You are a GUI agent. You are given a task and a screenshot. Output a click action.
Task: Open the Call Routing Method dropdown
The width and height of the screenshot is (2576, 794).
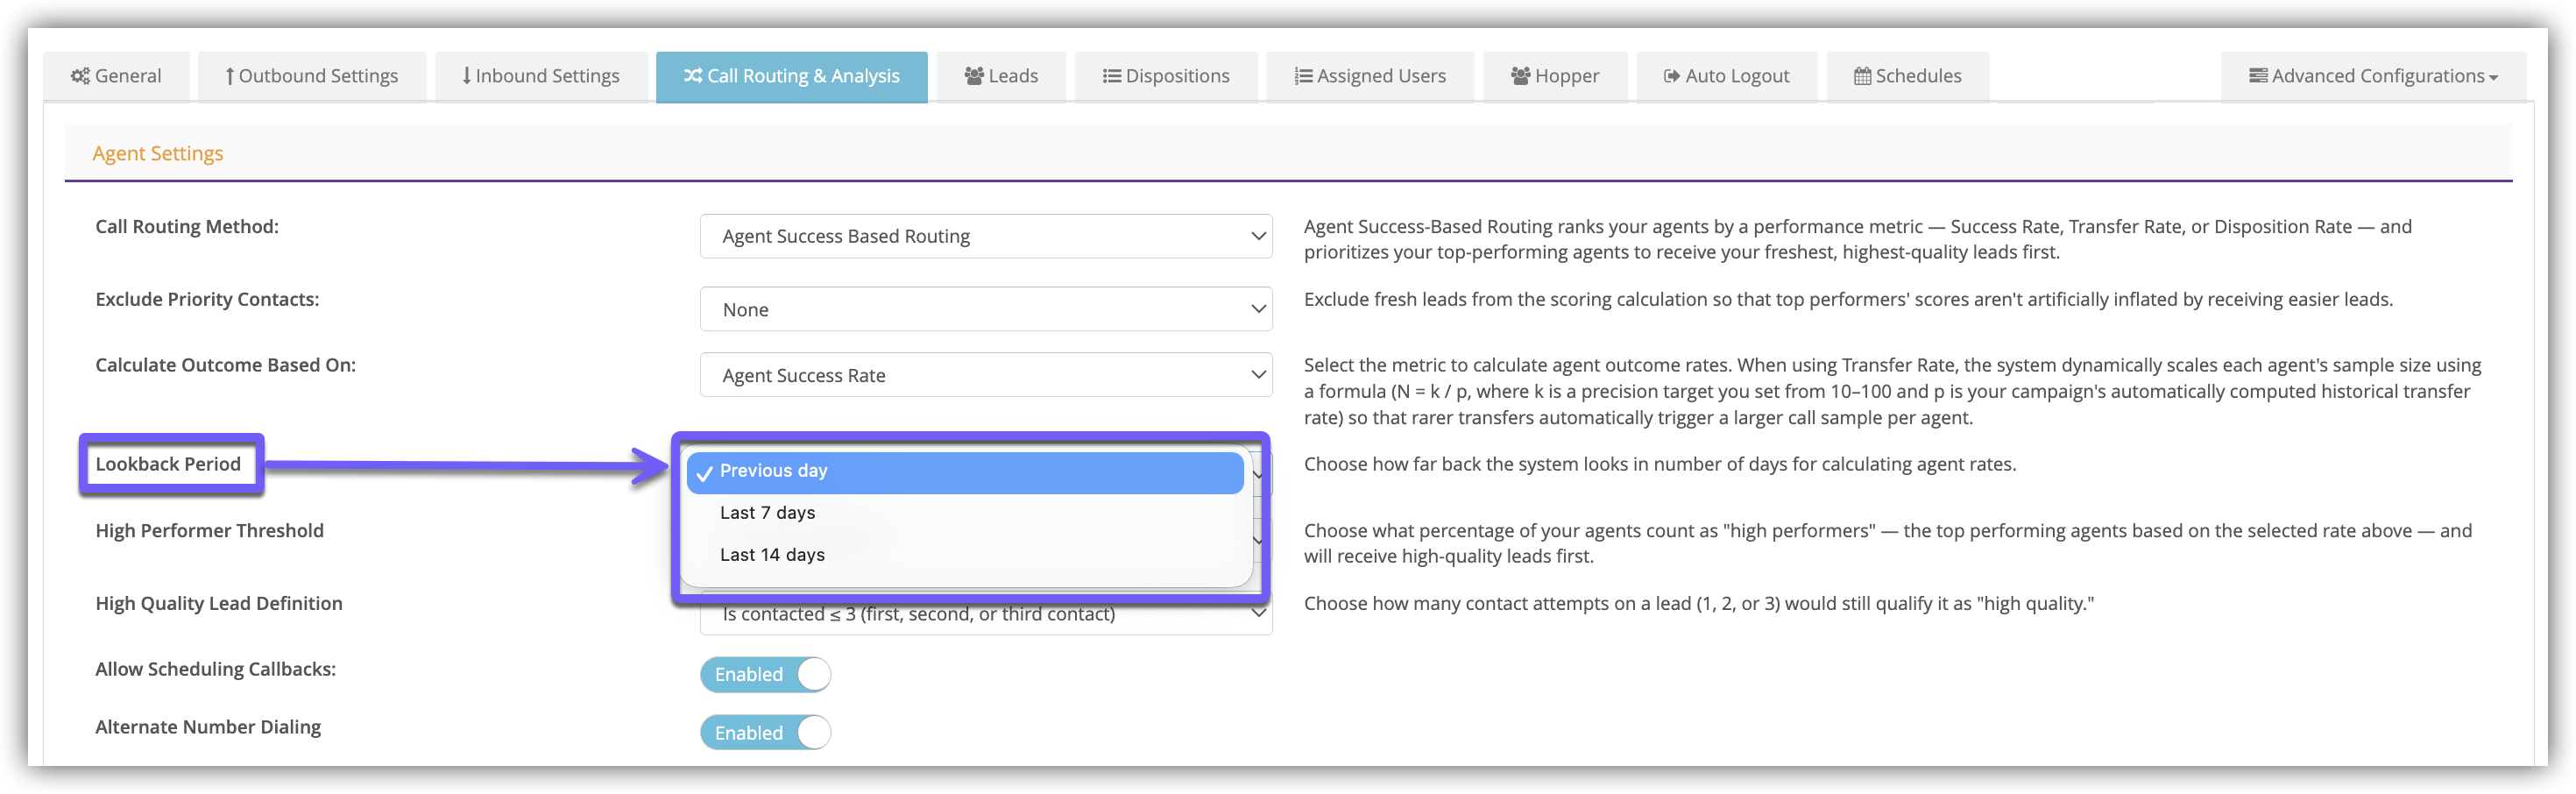[x=986, y=236]
